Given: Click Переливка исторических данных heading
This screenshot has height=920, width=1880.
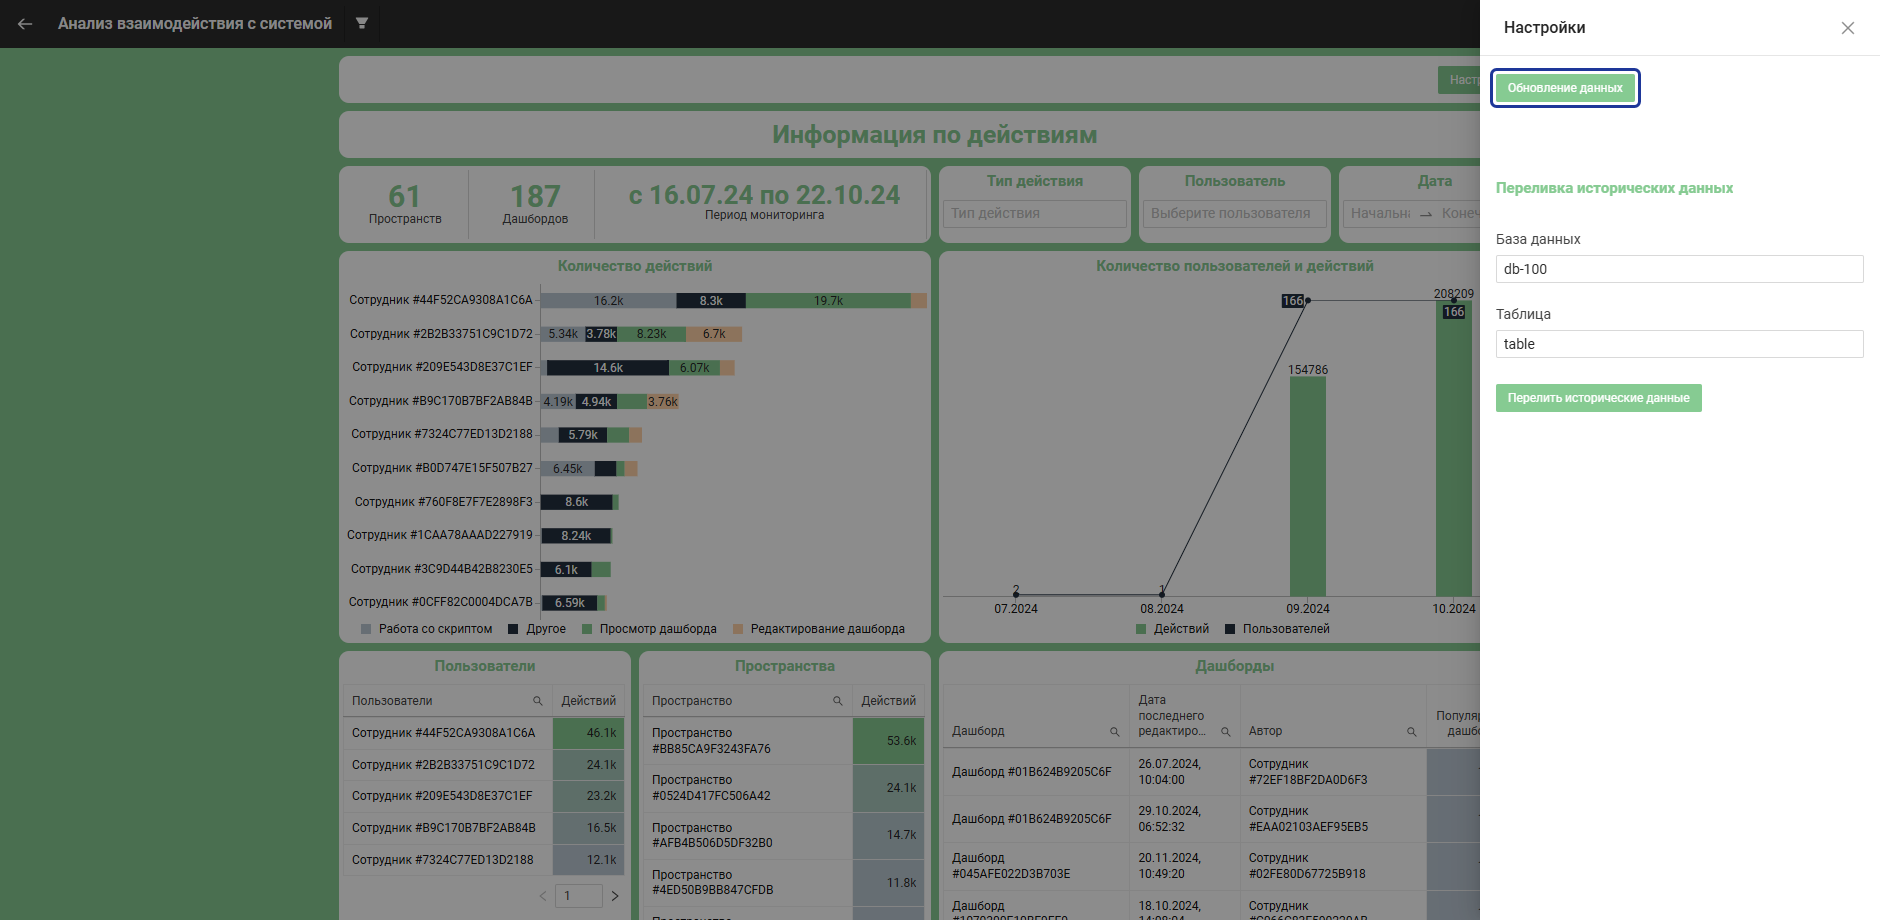Looking at the screenshot, I should tap(1614, 188).
